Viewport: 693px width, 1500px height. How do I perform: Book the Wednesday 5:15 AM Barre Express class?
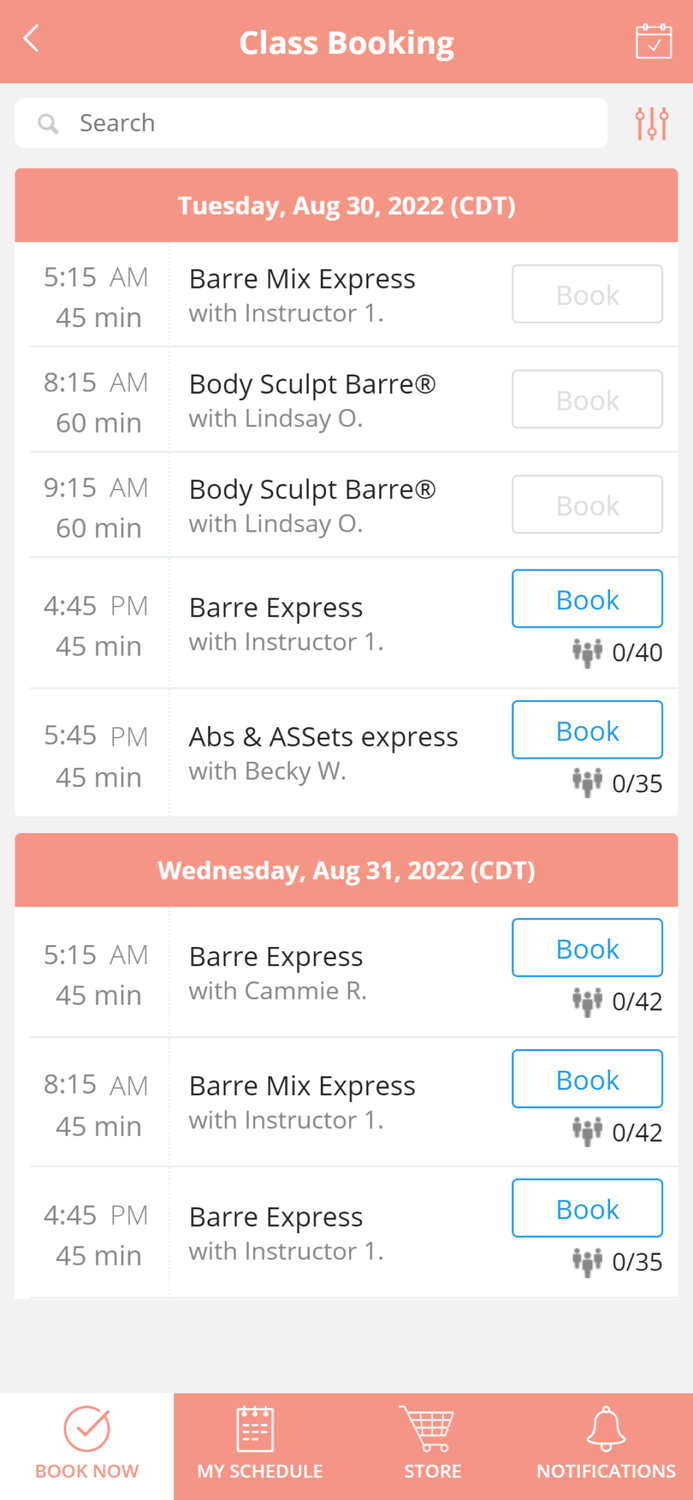point(587,947)
